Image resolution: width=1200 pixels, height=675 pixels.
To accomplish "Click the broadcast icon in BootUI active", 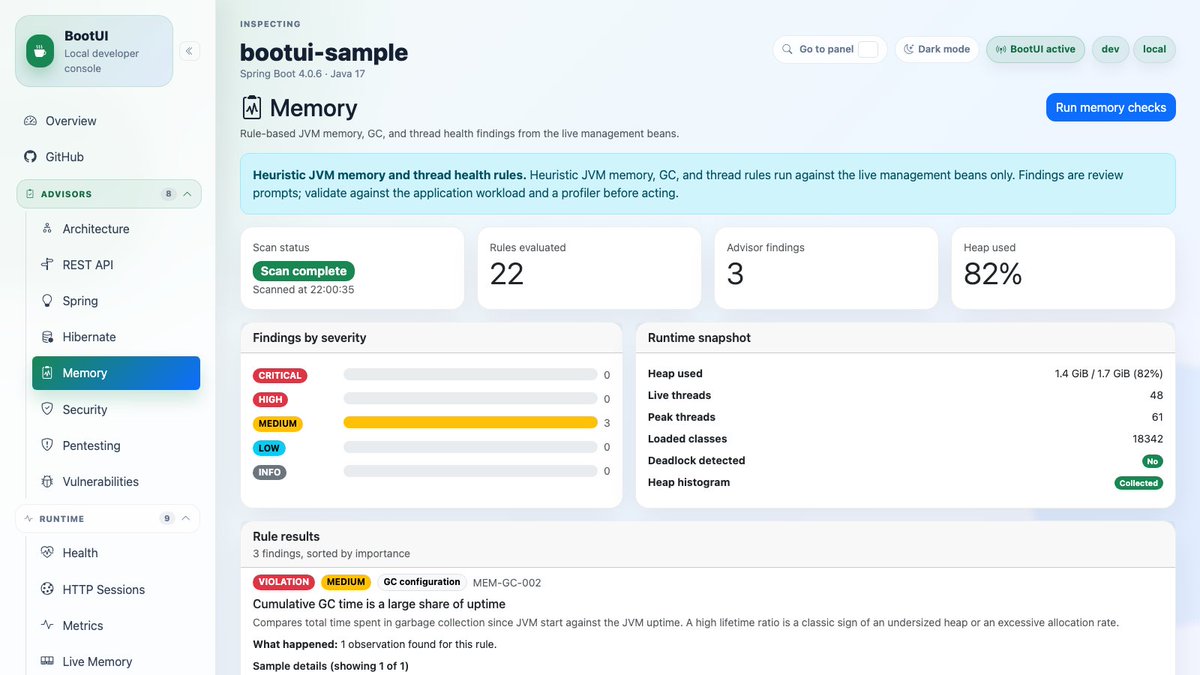I will 1000,49.
